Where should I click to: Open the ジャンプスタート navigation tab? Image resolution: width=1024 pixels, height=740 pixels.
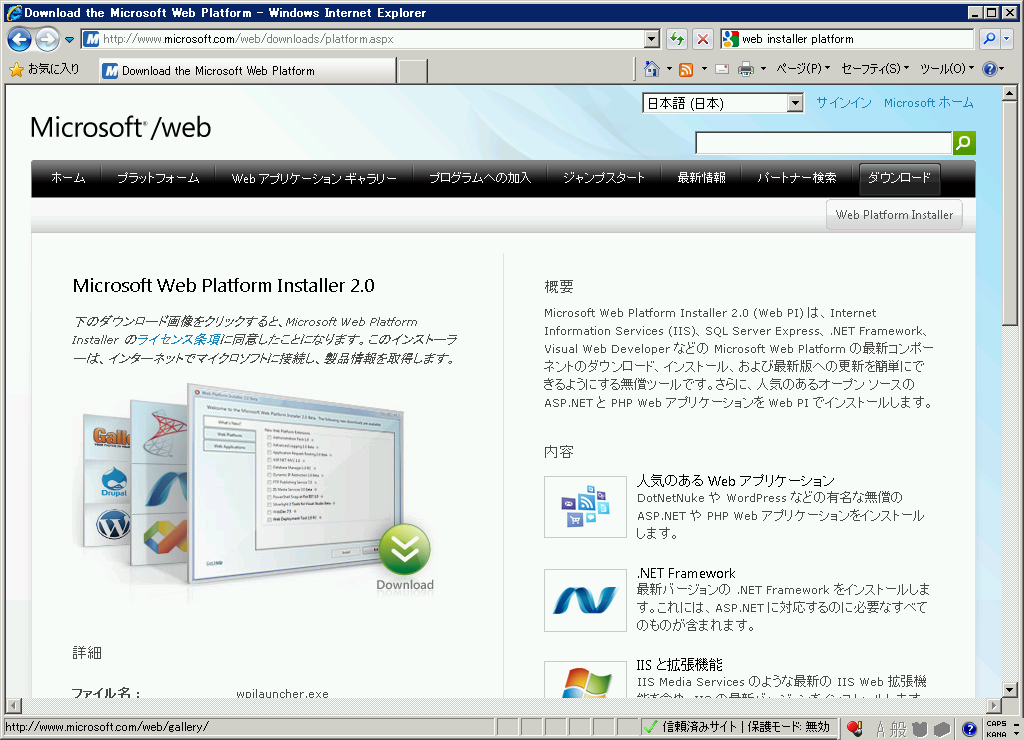click(x=603, y=178)
